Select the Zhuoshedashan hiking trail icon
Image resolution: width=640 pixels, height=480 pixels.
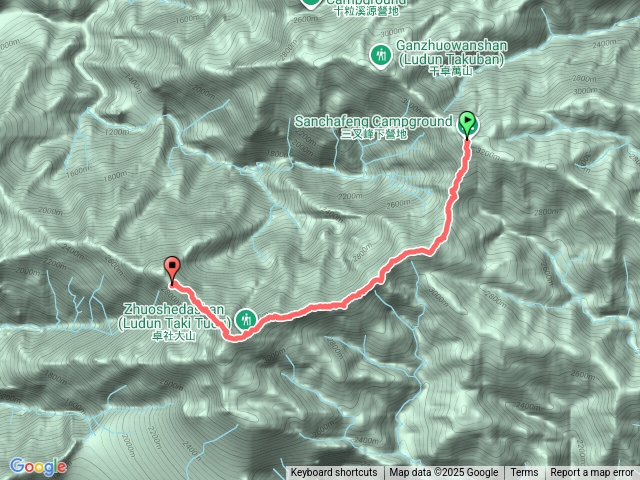pyautogui.click(x=245, y=319)
